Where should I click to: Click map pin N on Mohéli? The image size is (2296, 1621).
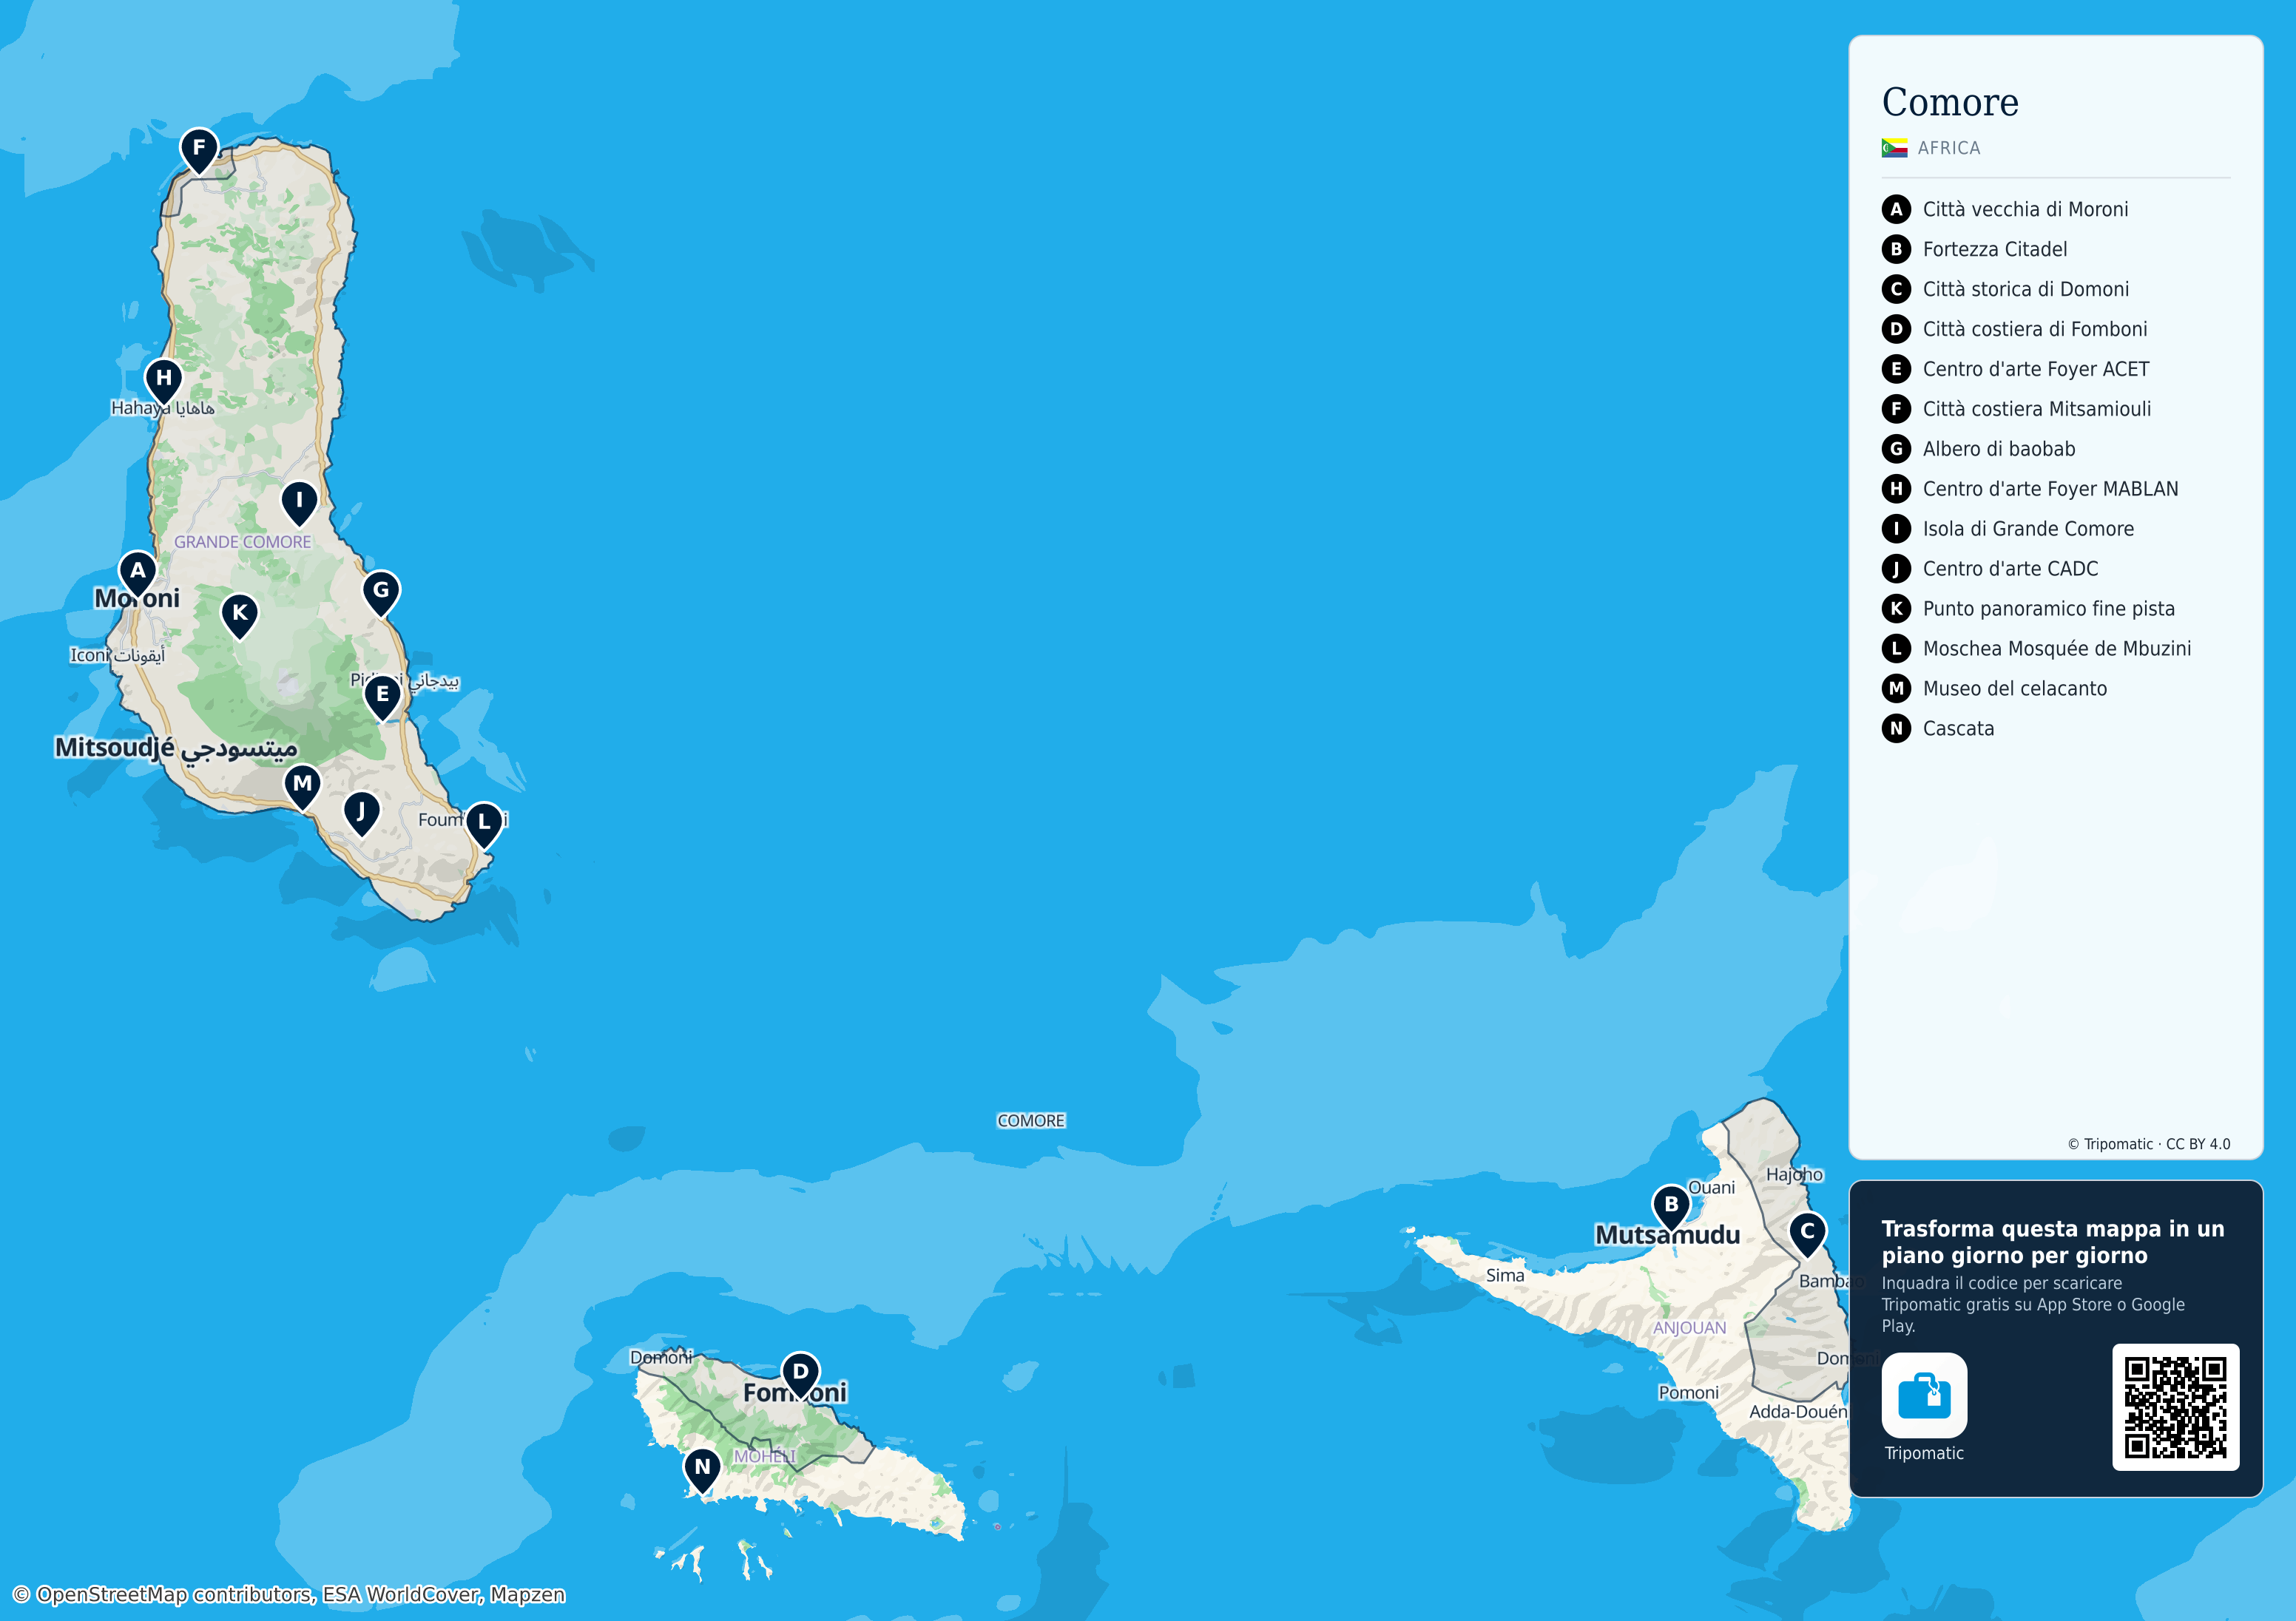[x=702, y=1471]
